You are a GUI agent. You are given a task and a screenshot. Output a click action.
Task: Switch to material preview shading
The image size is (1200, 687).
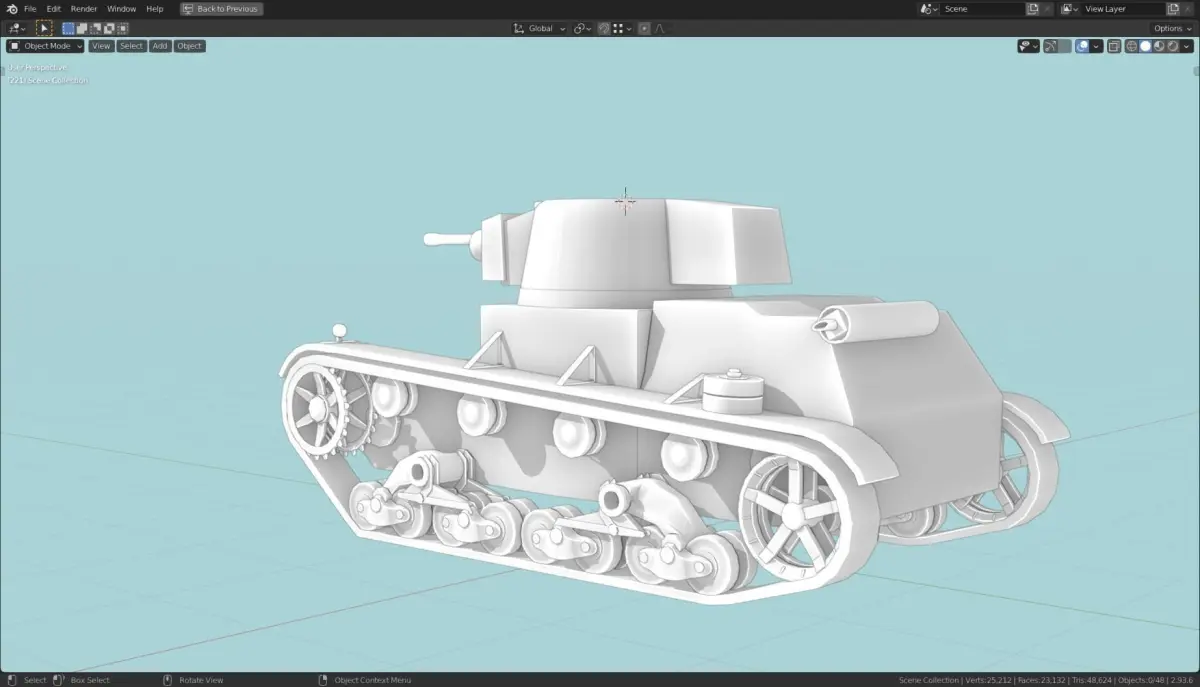(1159, 46)
